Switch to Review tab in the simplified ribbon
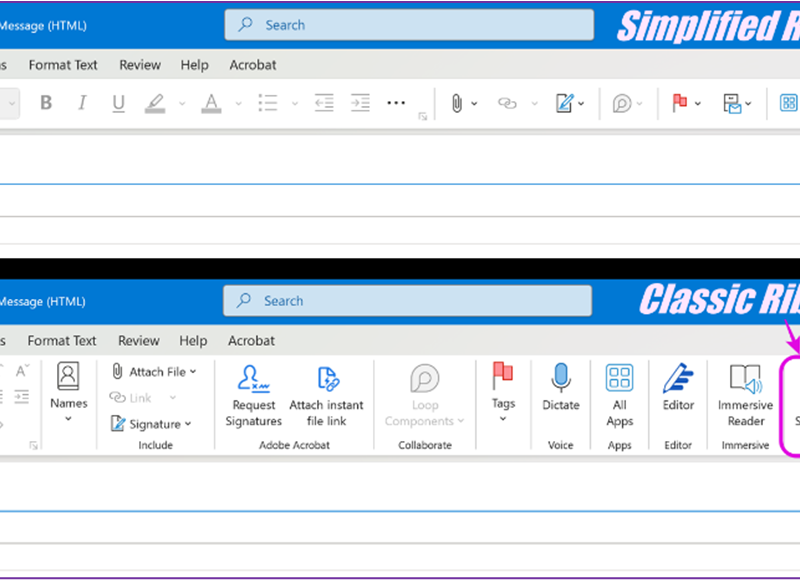Viewport: 800px width, 580px height. click(x=140, y=65)
